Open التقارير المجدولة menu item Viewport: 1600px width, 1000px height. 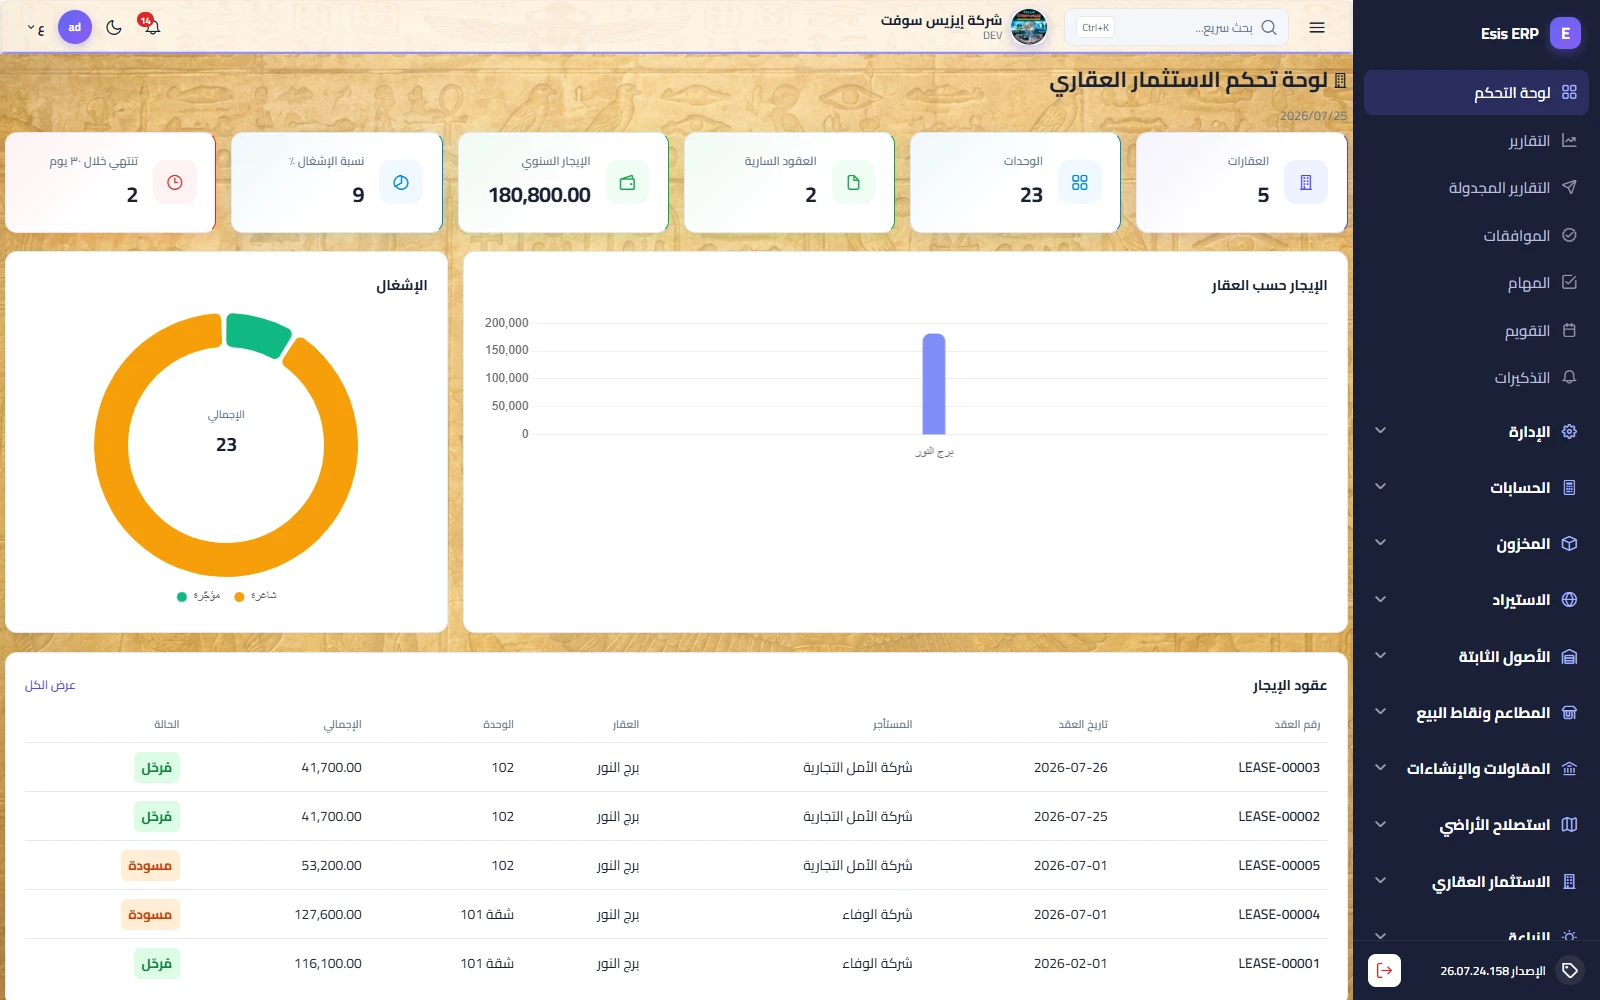(x=1476, y=187)
